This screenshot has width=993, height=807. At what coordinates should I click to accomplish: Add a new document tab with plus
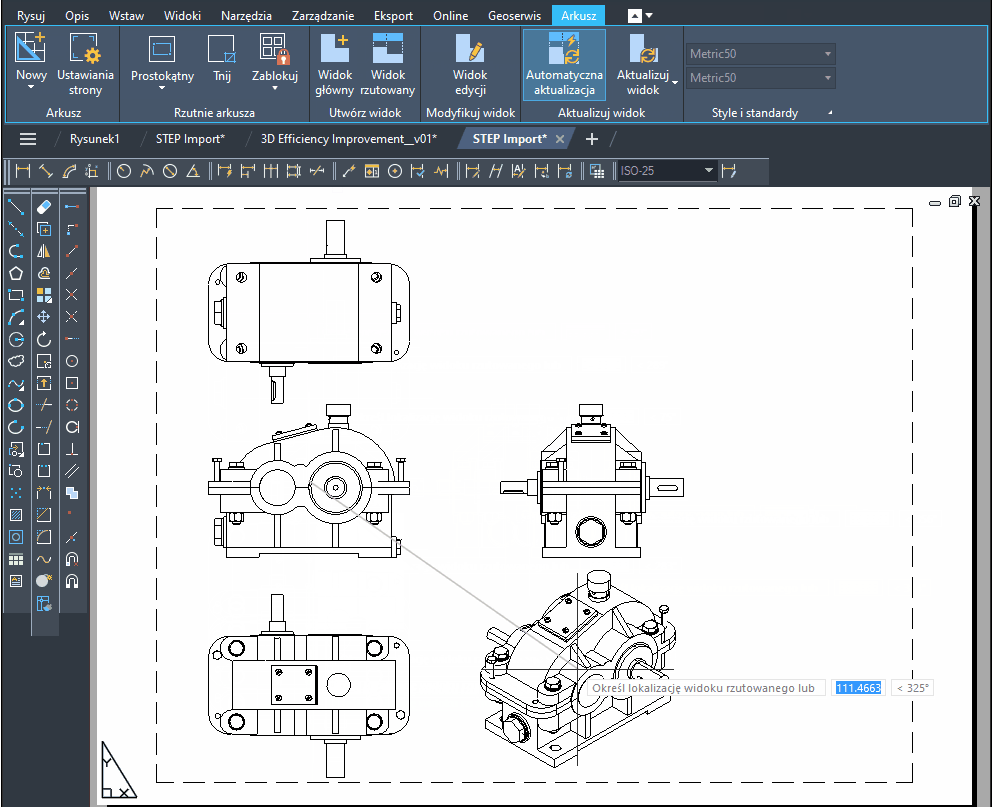591,139
